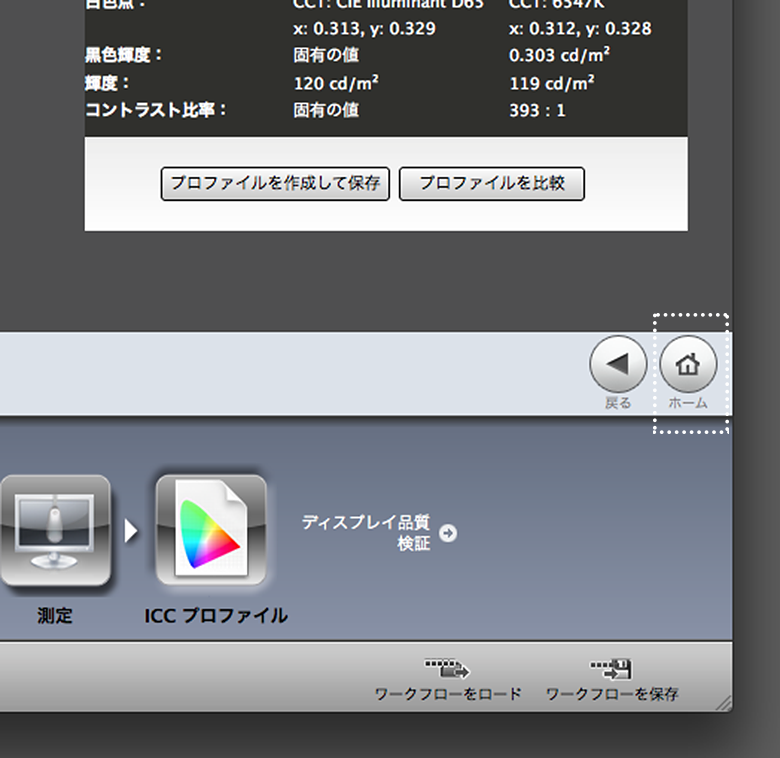Click the 戻る (back) arrow icon
The height and width of the screenshot is (758, 780).
pyautogui.click(x=618, y=364)
